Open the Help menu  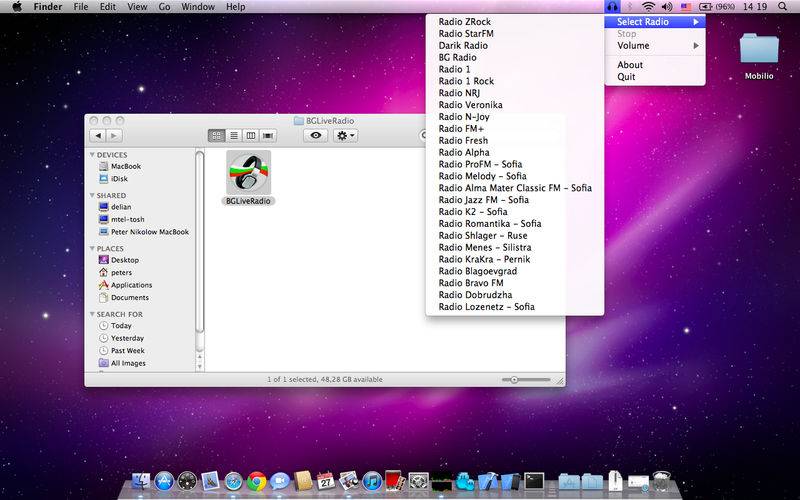(x=236, y=7)
